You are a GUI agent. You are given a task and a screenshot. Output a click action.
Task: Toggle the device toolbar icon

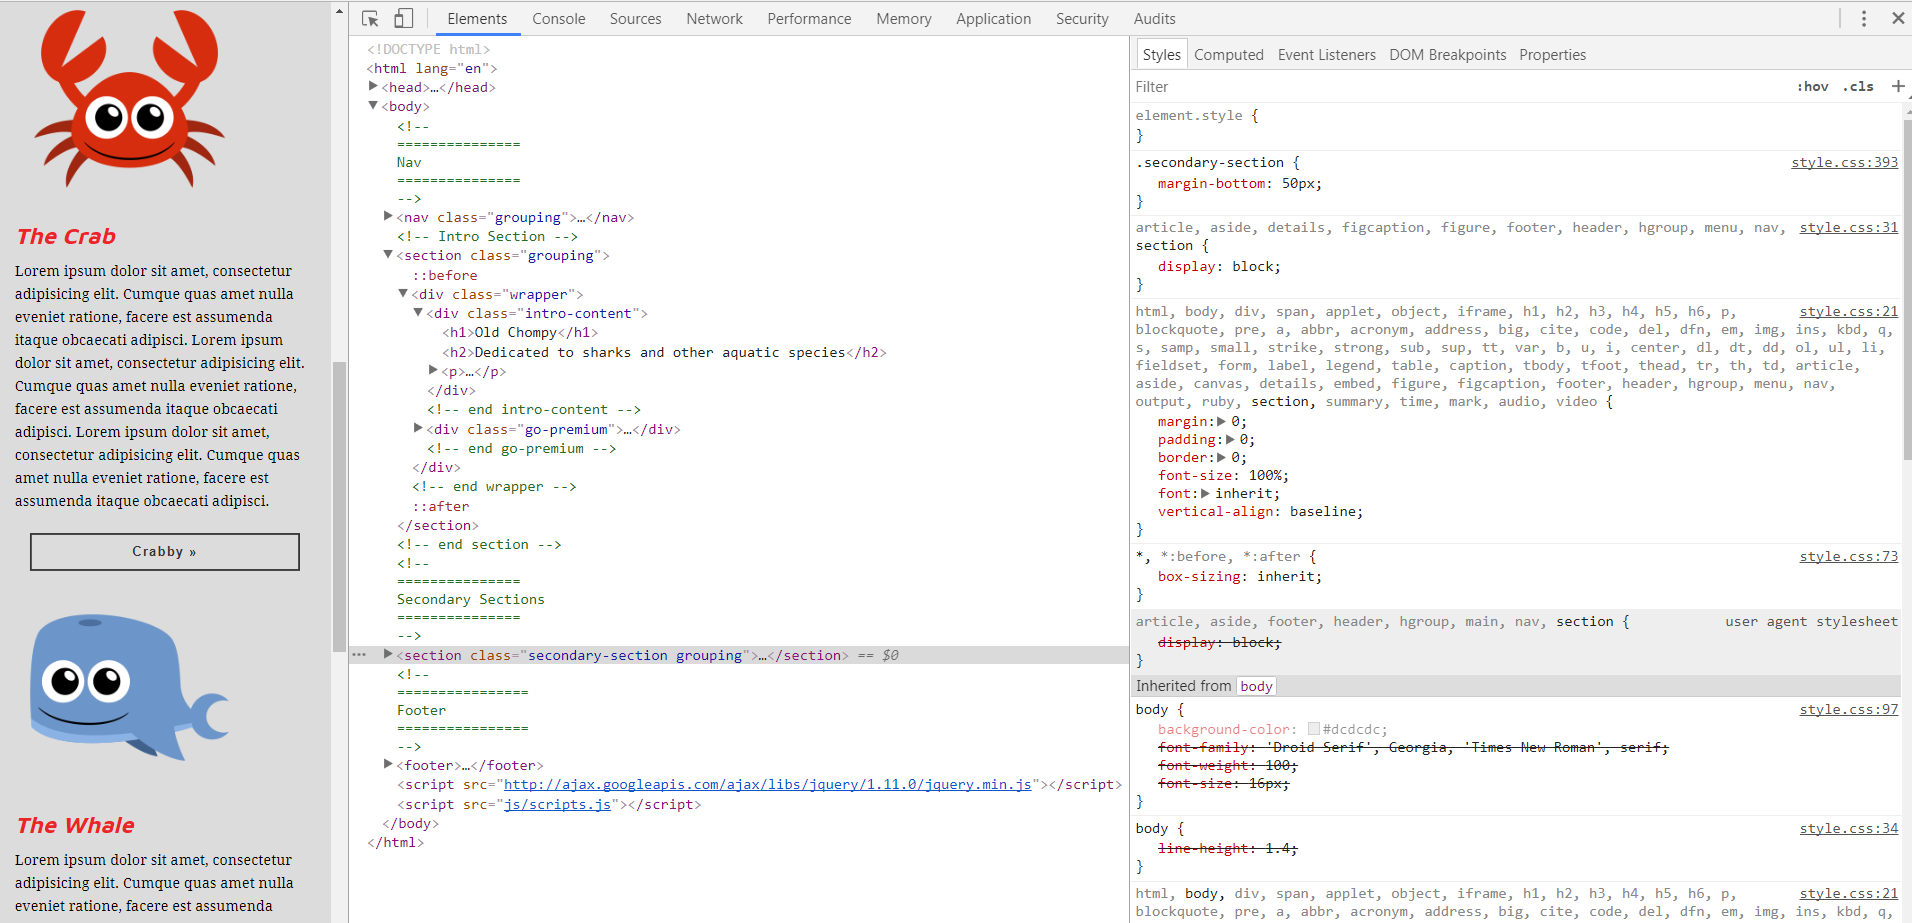[x=403, y=19]
